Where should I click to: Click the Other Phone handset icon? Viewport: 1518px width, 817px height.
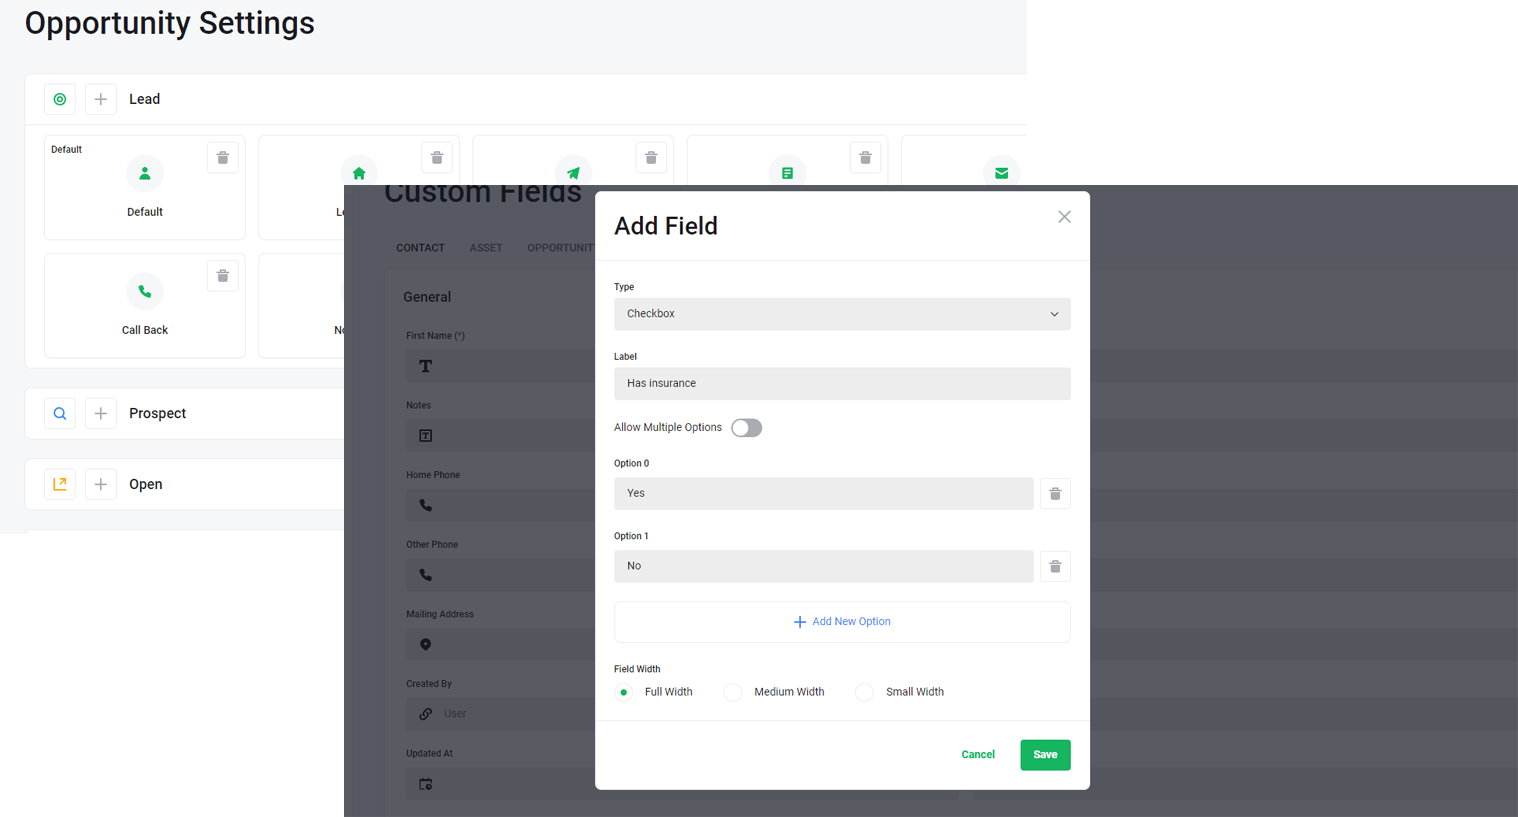(426, 575)
